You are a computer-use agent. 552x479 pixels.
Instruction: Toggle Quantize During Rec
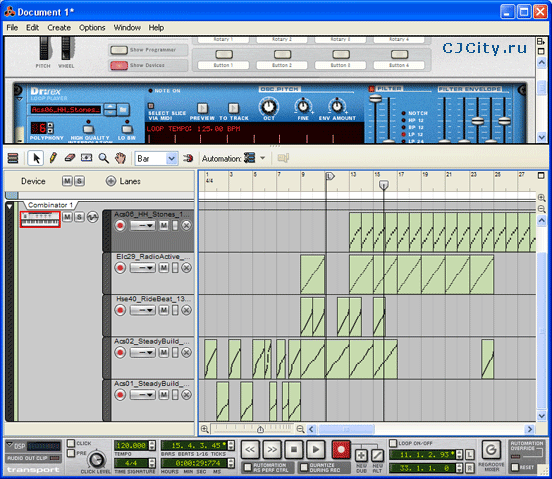tap(304, 467)
